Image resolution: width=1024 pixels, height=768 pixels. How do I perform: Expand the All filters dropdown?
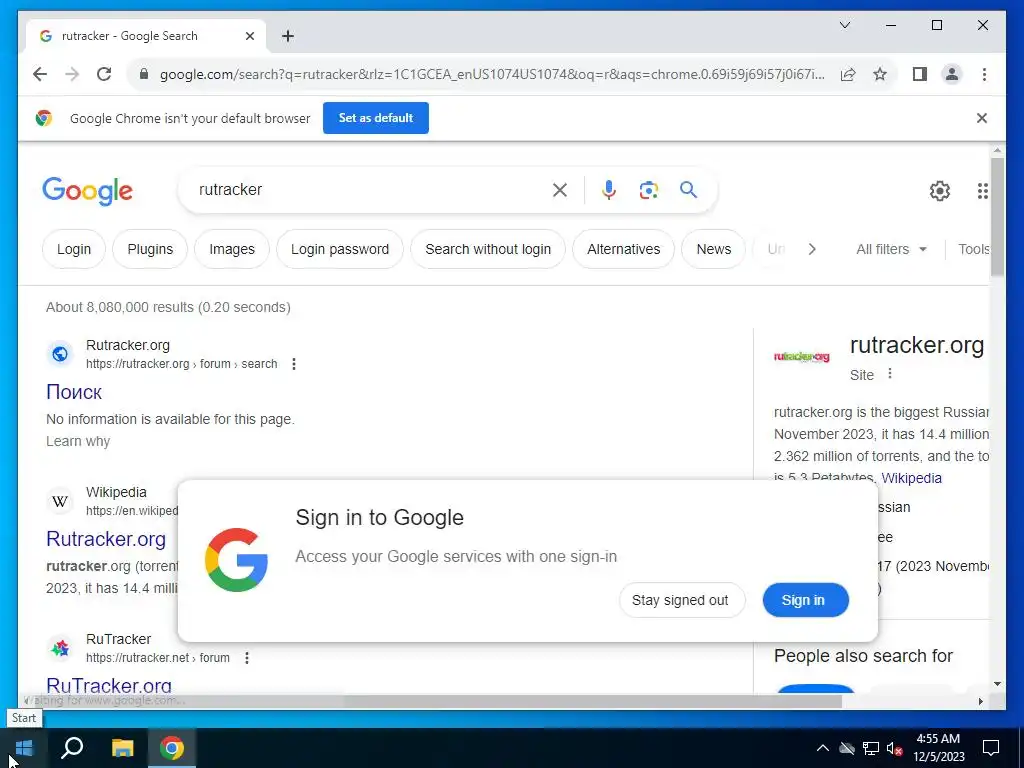891,249
